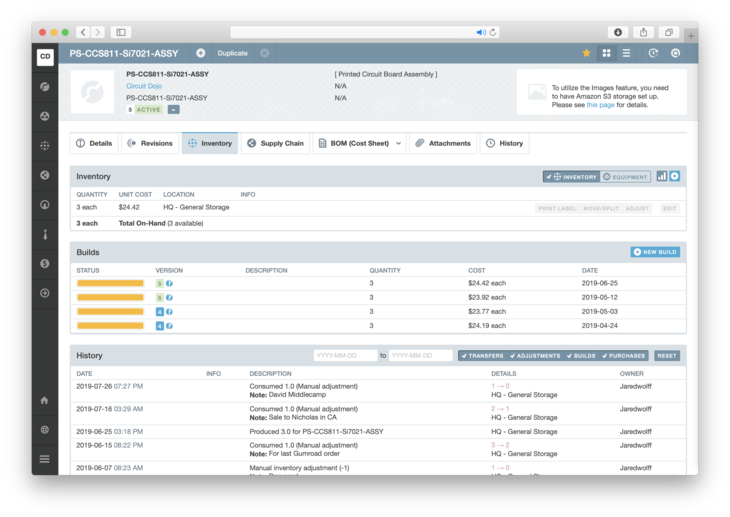Click the first build's yellow status bar

click(111, 284)
